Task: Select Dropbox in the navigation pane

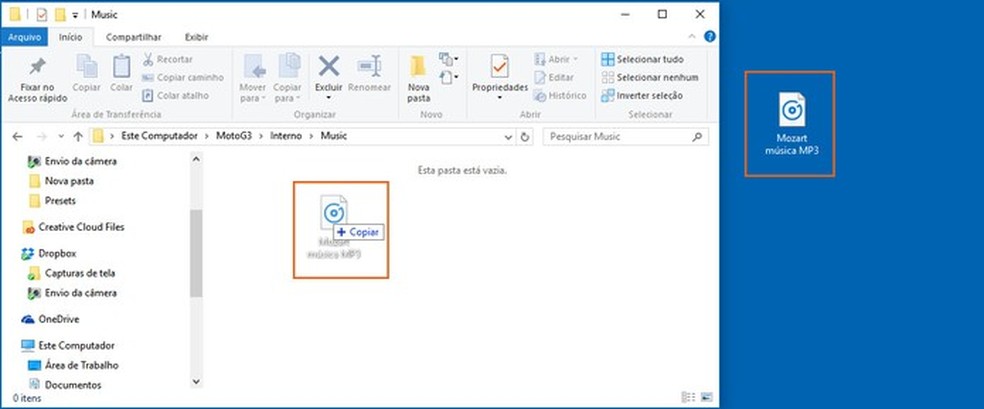Action: (48, 253)
